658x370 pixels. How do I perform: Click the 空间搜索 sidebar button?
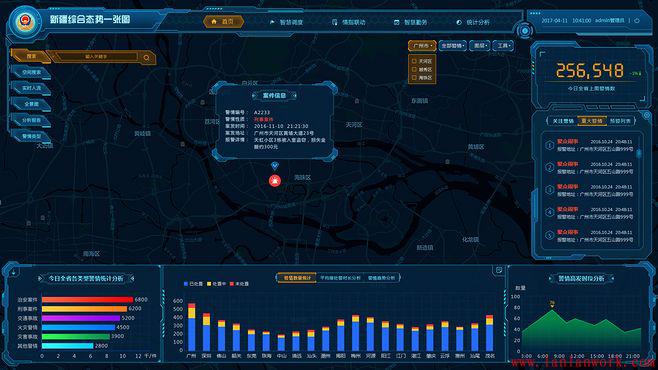pyautogui.click(x=31, y=73)
